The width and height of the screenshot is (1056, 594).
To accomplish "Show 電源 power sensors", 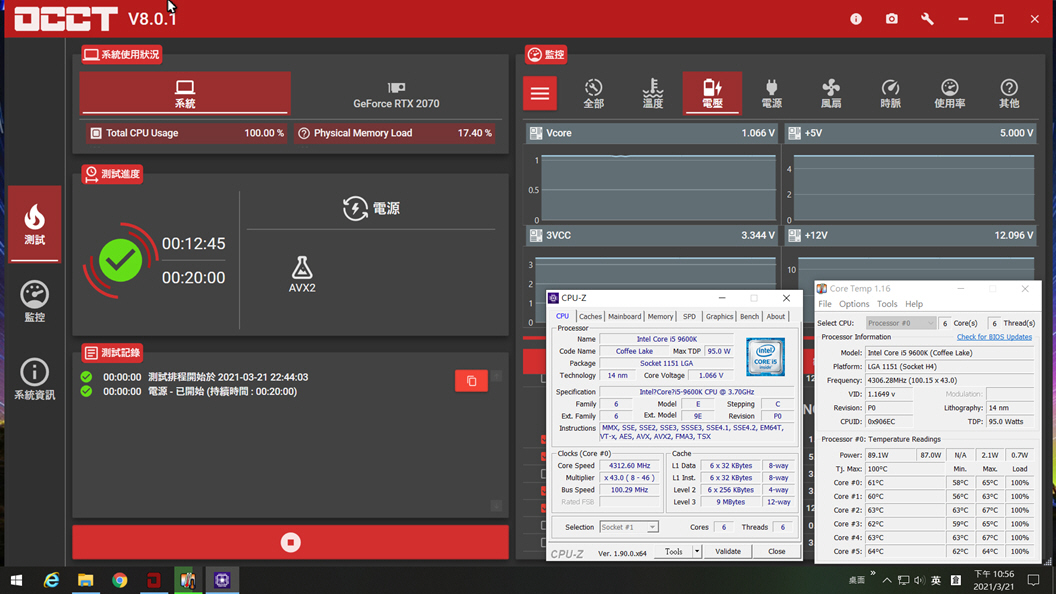I will (x=771, y=93).
